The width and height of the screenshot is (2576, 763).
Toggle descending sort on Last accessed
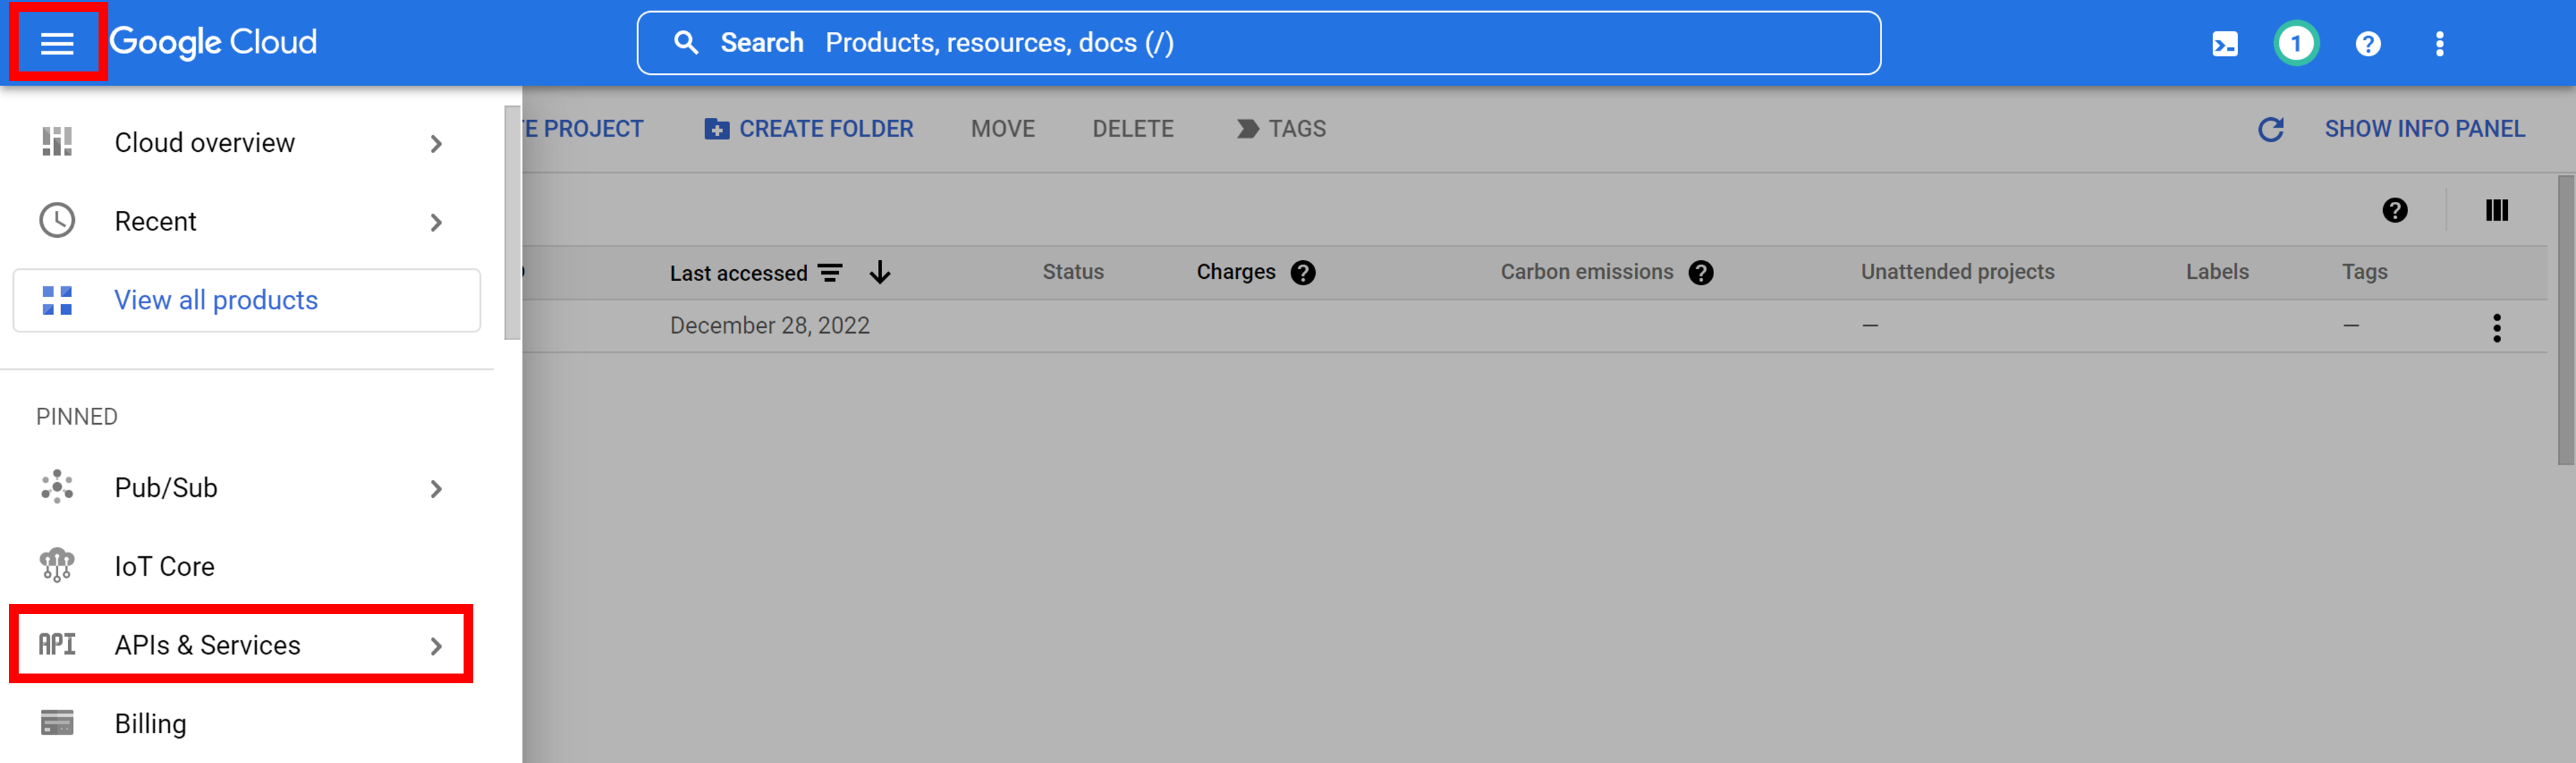tap(879, 272)
